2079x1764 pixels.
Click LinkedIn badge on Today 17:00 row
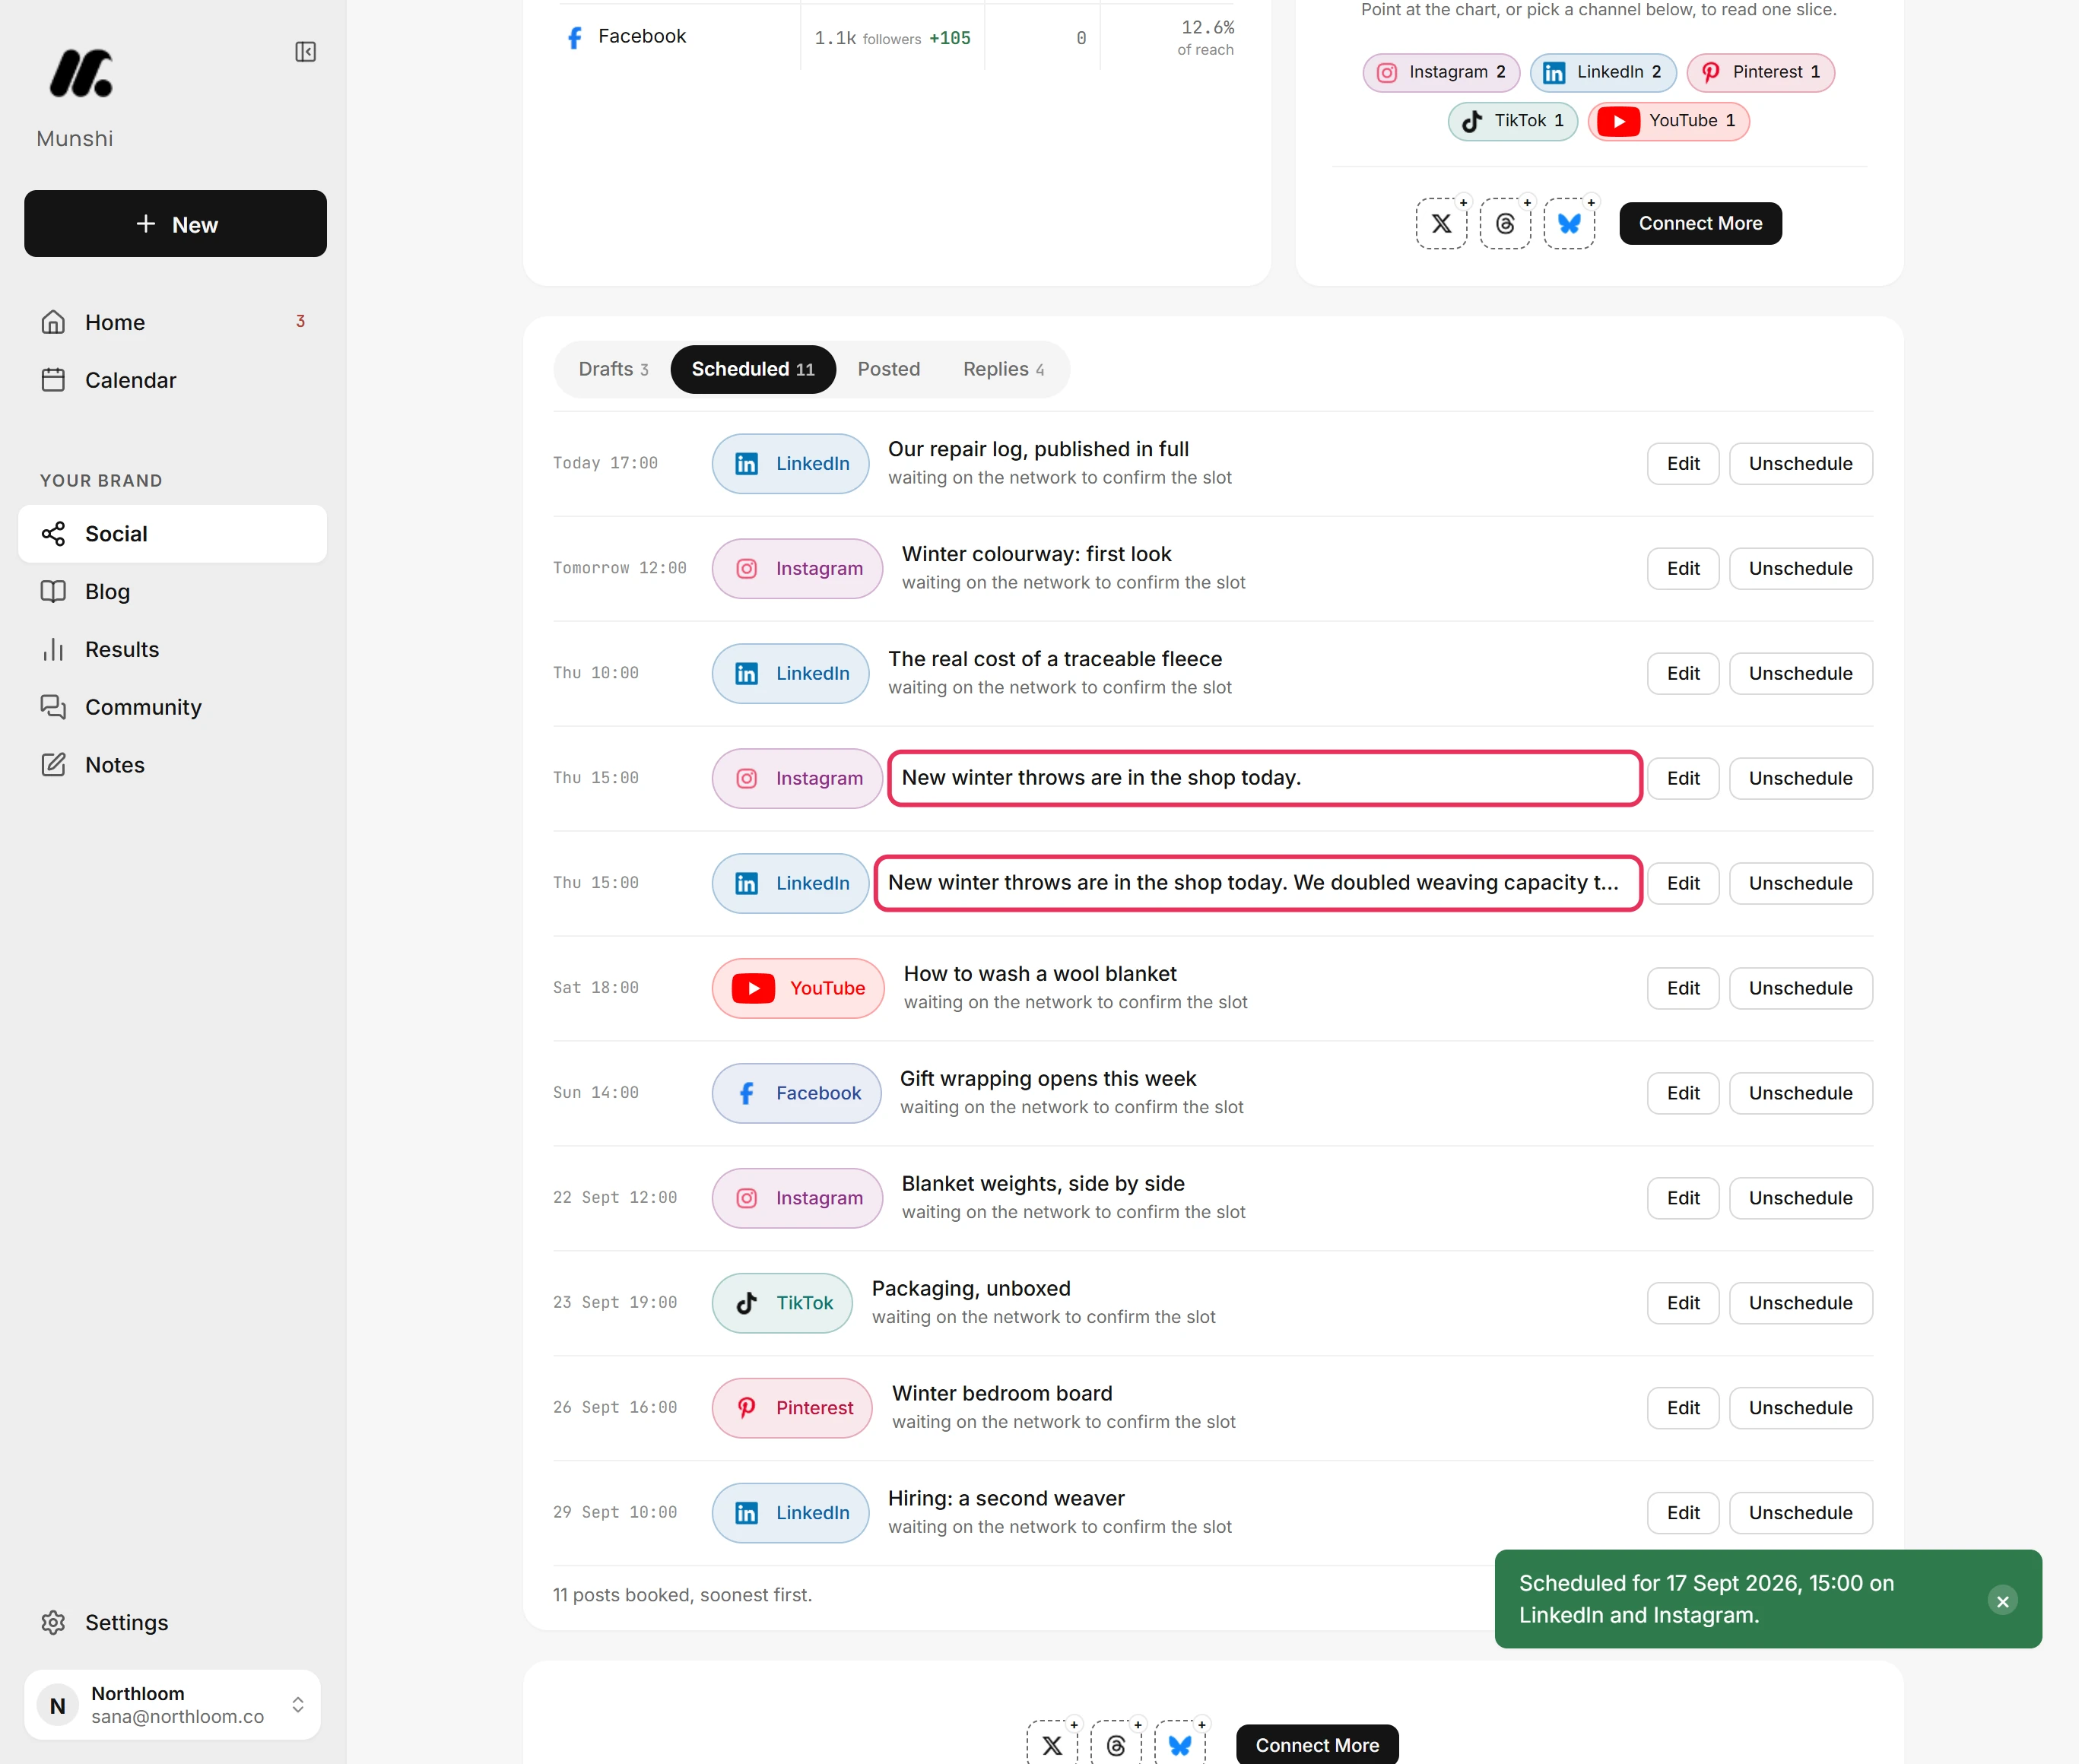(790, 464)
